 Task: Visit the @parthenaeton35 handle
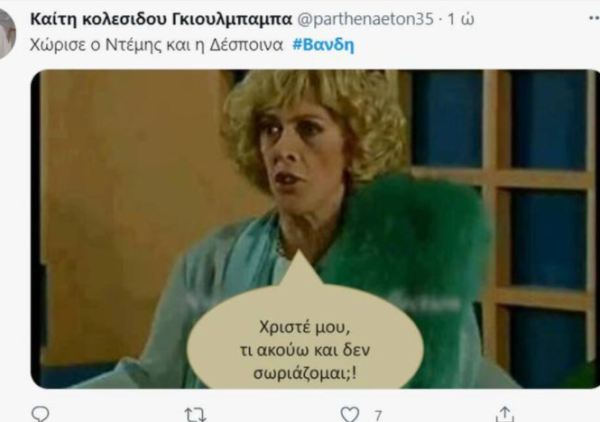[365, 19]
